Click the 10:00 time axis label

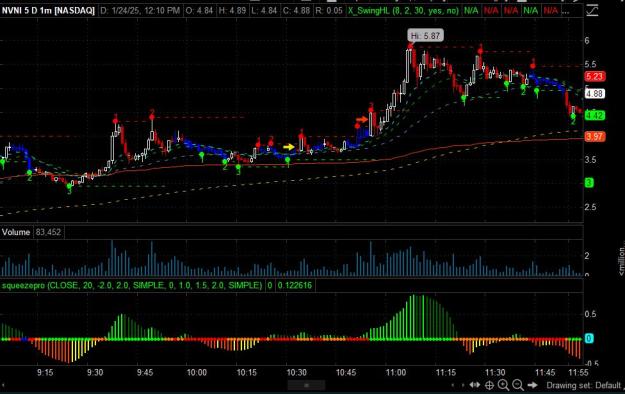coord(197,372)
